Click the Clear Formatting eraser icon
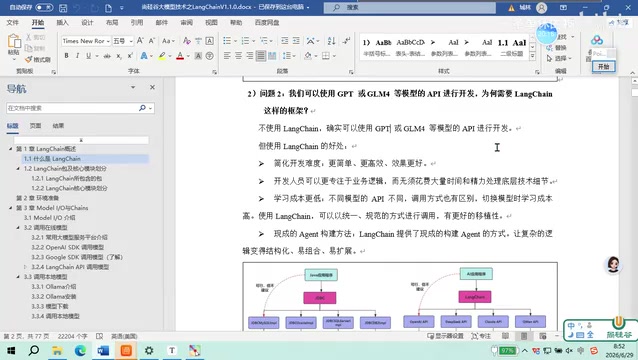The width and height of the screenshot is (638, 360). click(187, 41)
